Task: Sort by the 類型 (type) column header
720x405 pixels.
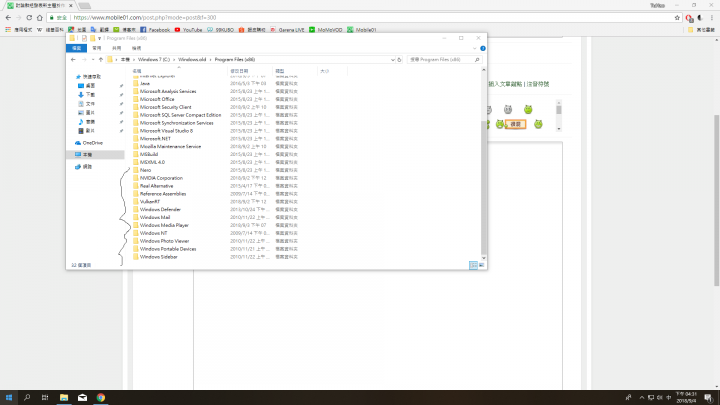Action: (294, 71)
